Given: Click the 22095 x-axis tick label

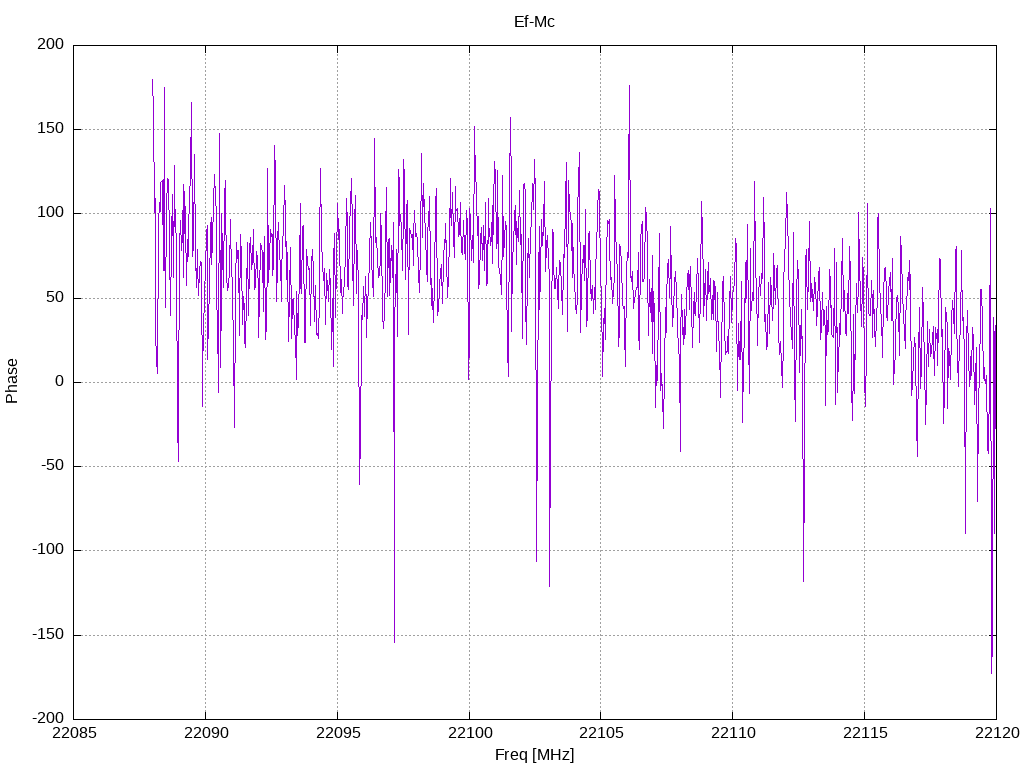Looking at the screenshot, I should pyautogui.click(x=338, y=733).
